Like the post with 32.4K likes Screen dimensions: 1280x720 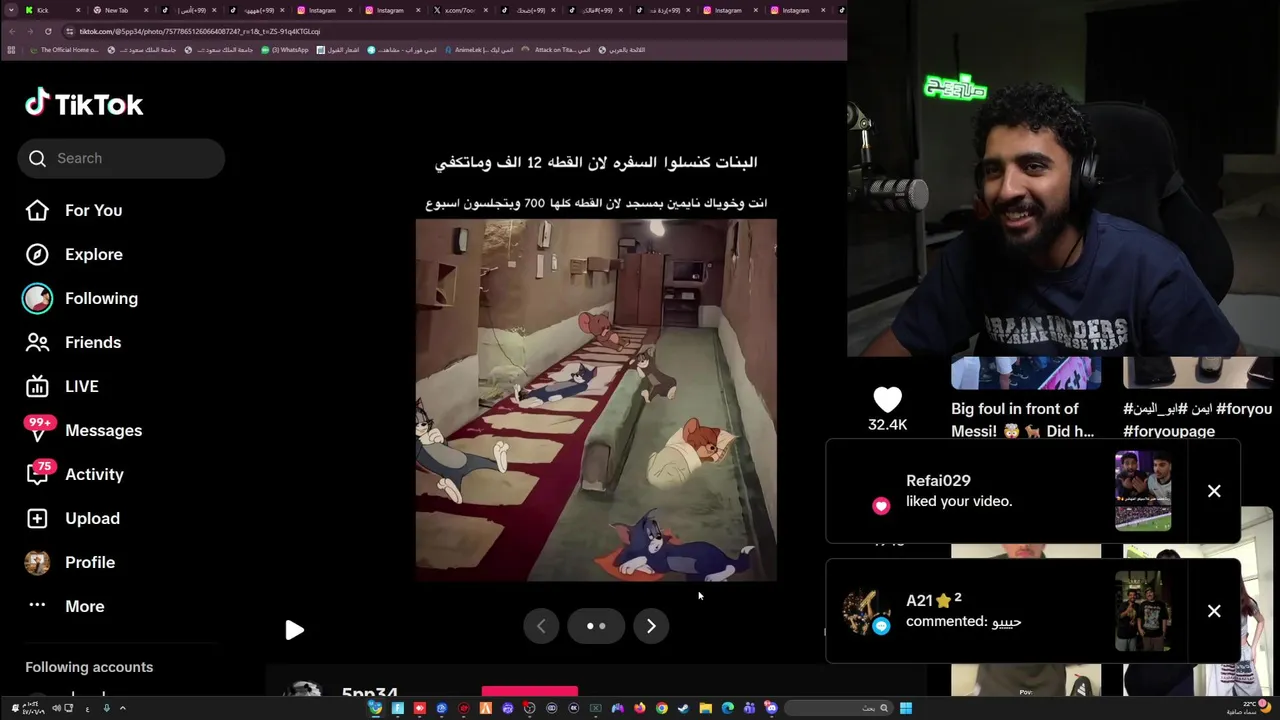887,399
